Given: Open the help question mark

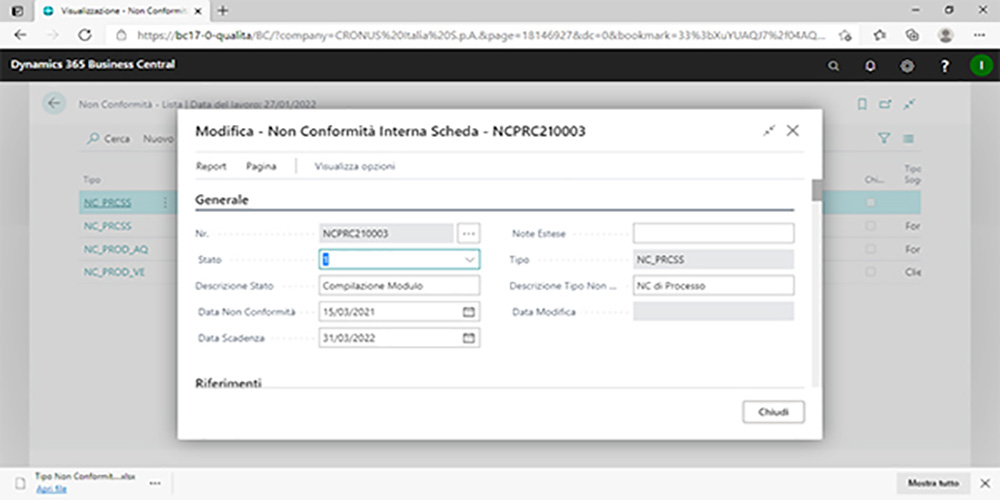Looking at the screenshot, I should (944, 66).
